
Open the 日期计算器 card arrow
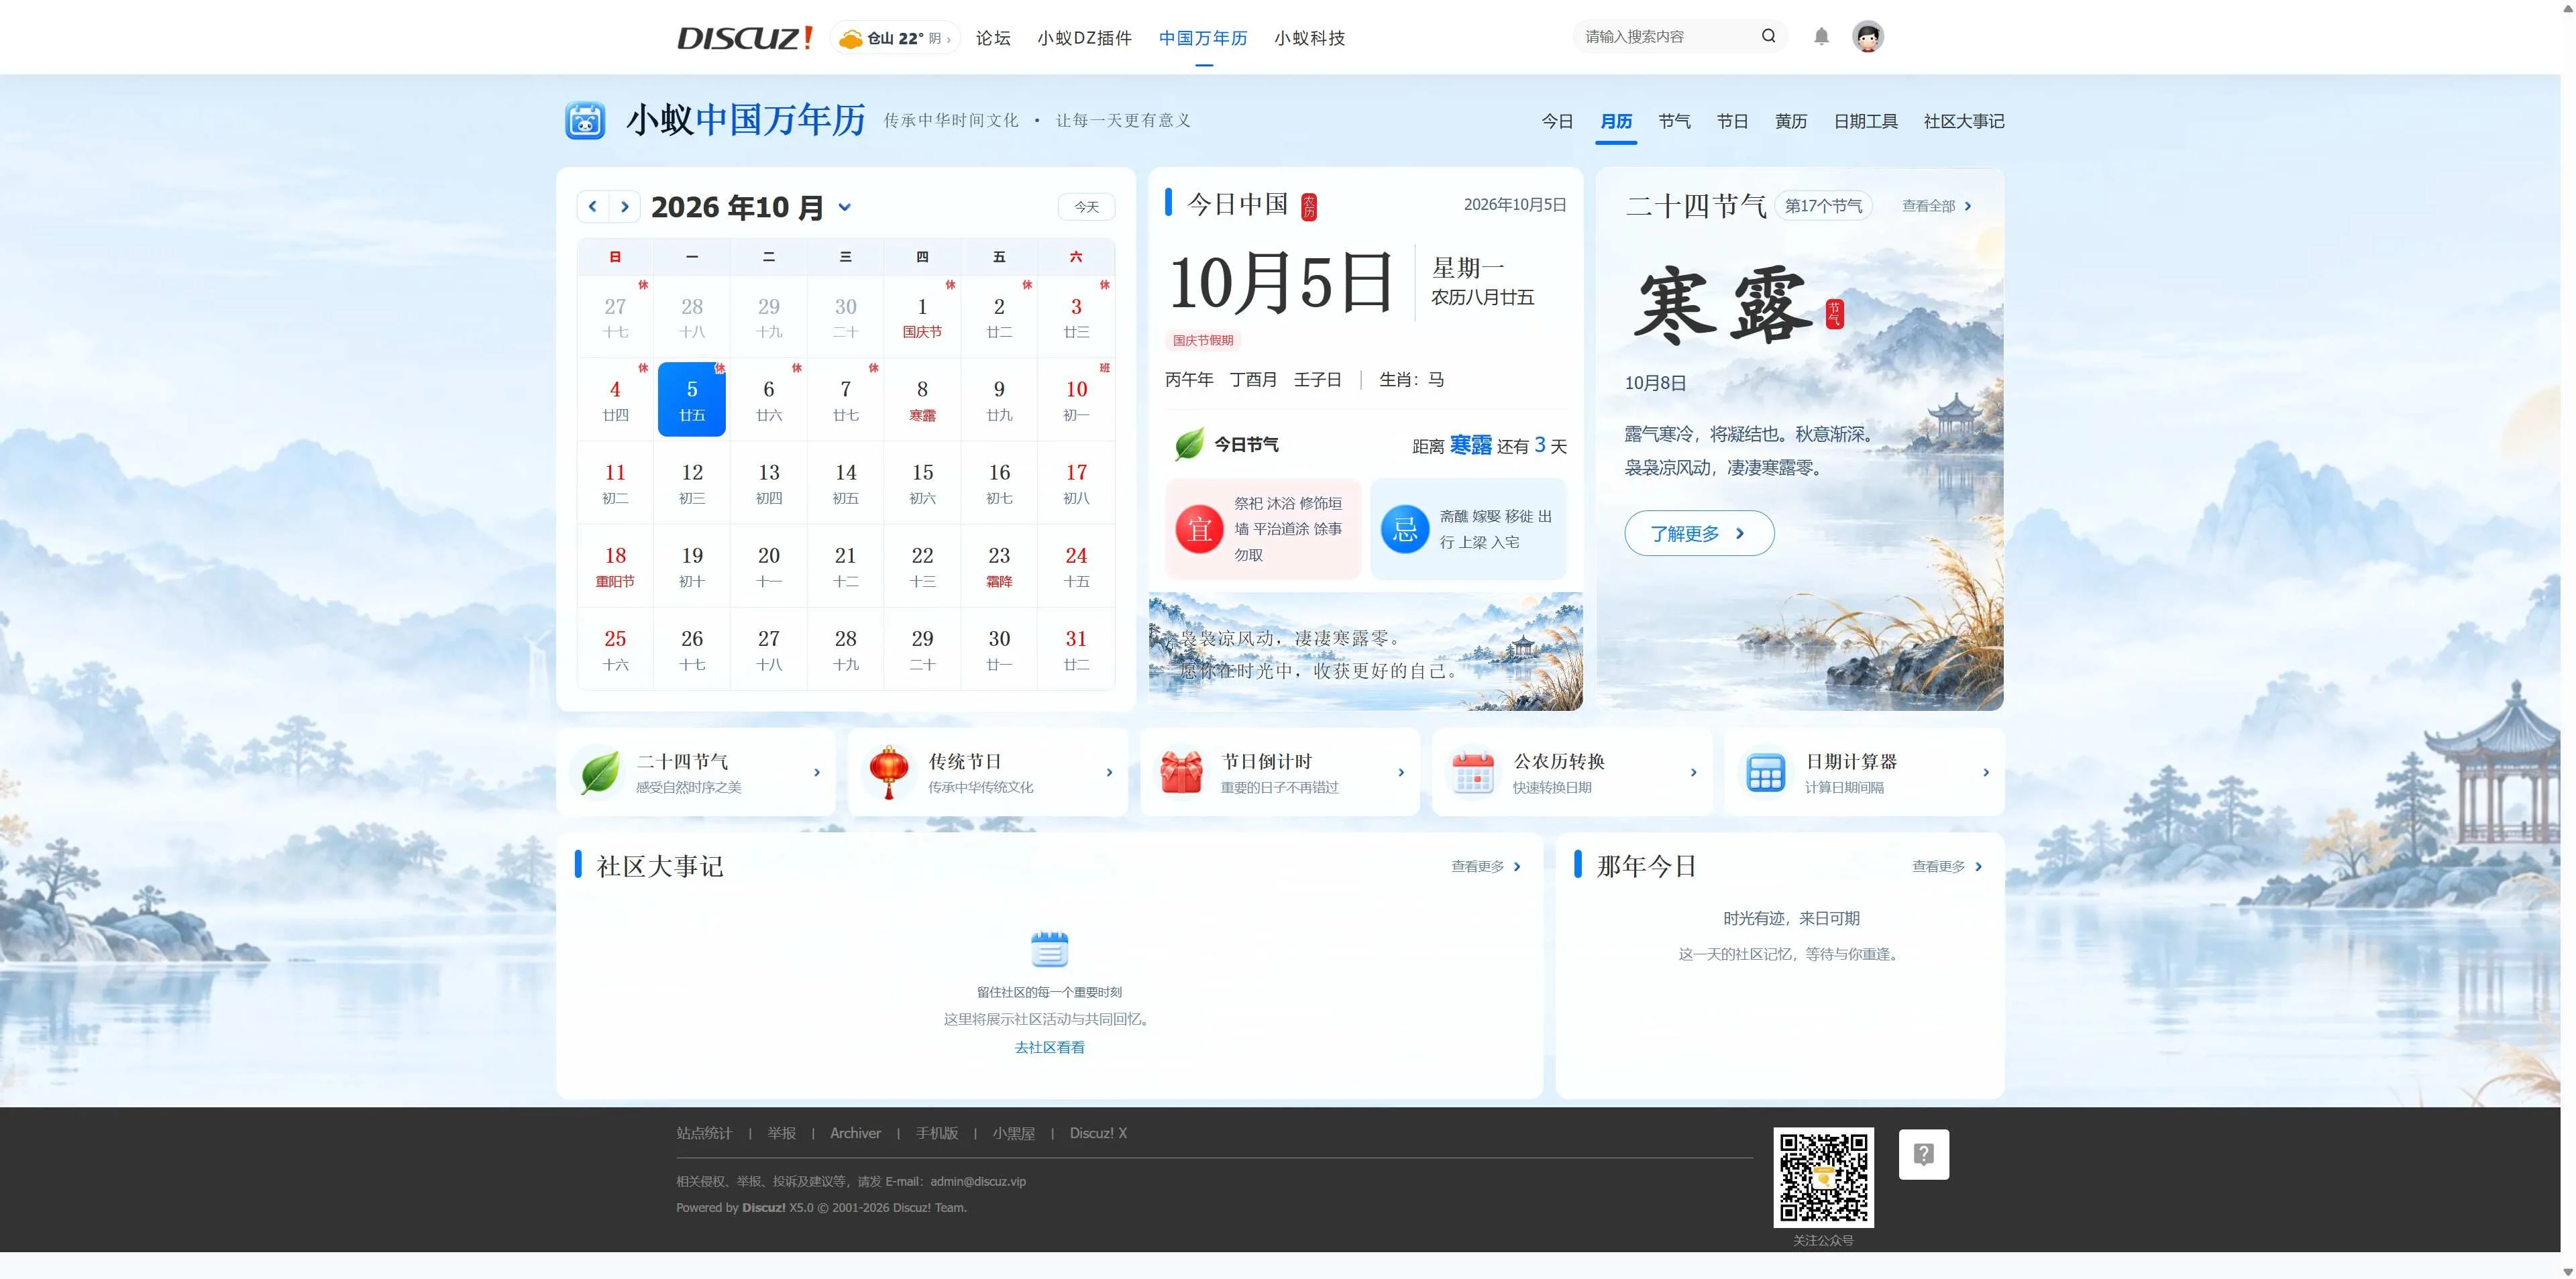(x=1985, y=772)
